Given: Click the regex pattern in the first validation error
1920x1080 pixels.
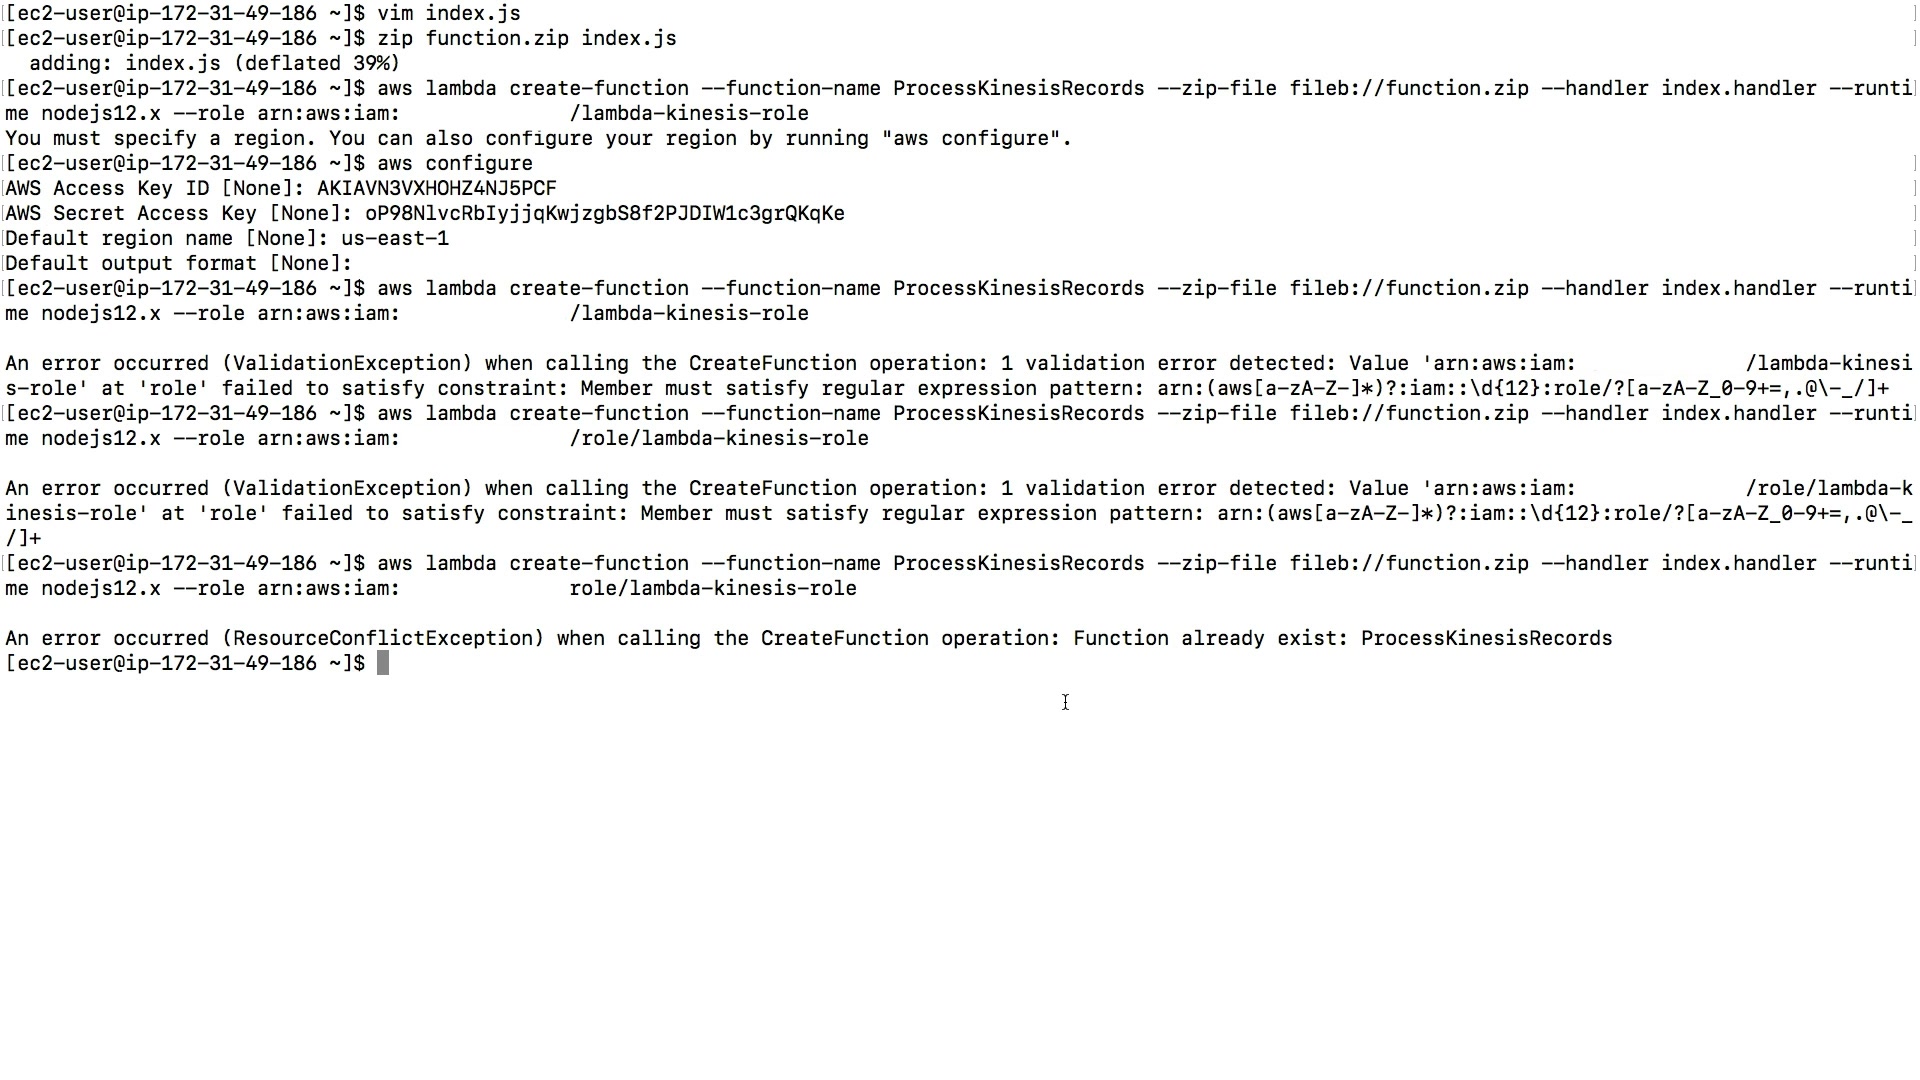Looking at the screenshot, I should 1523,389.
